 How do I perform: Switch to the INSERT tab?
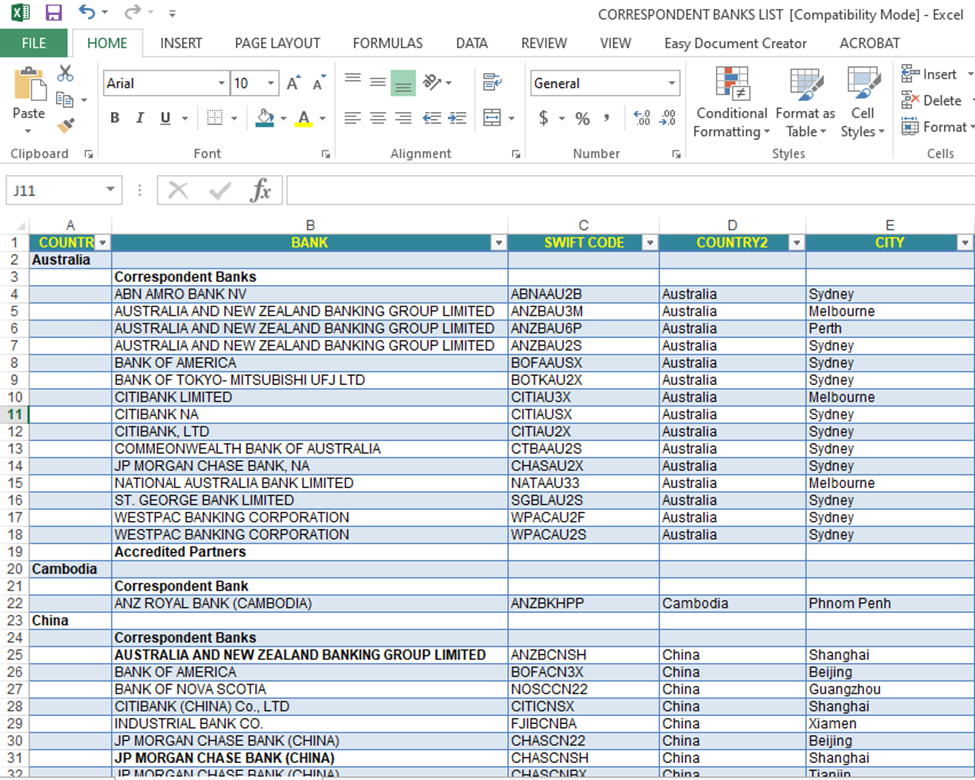pyautogui.click(x=181, y=43)
